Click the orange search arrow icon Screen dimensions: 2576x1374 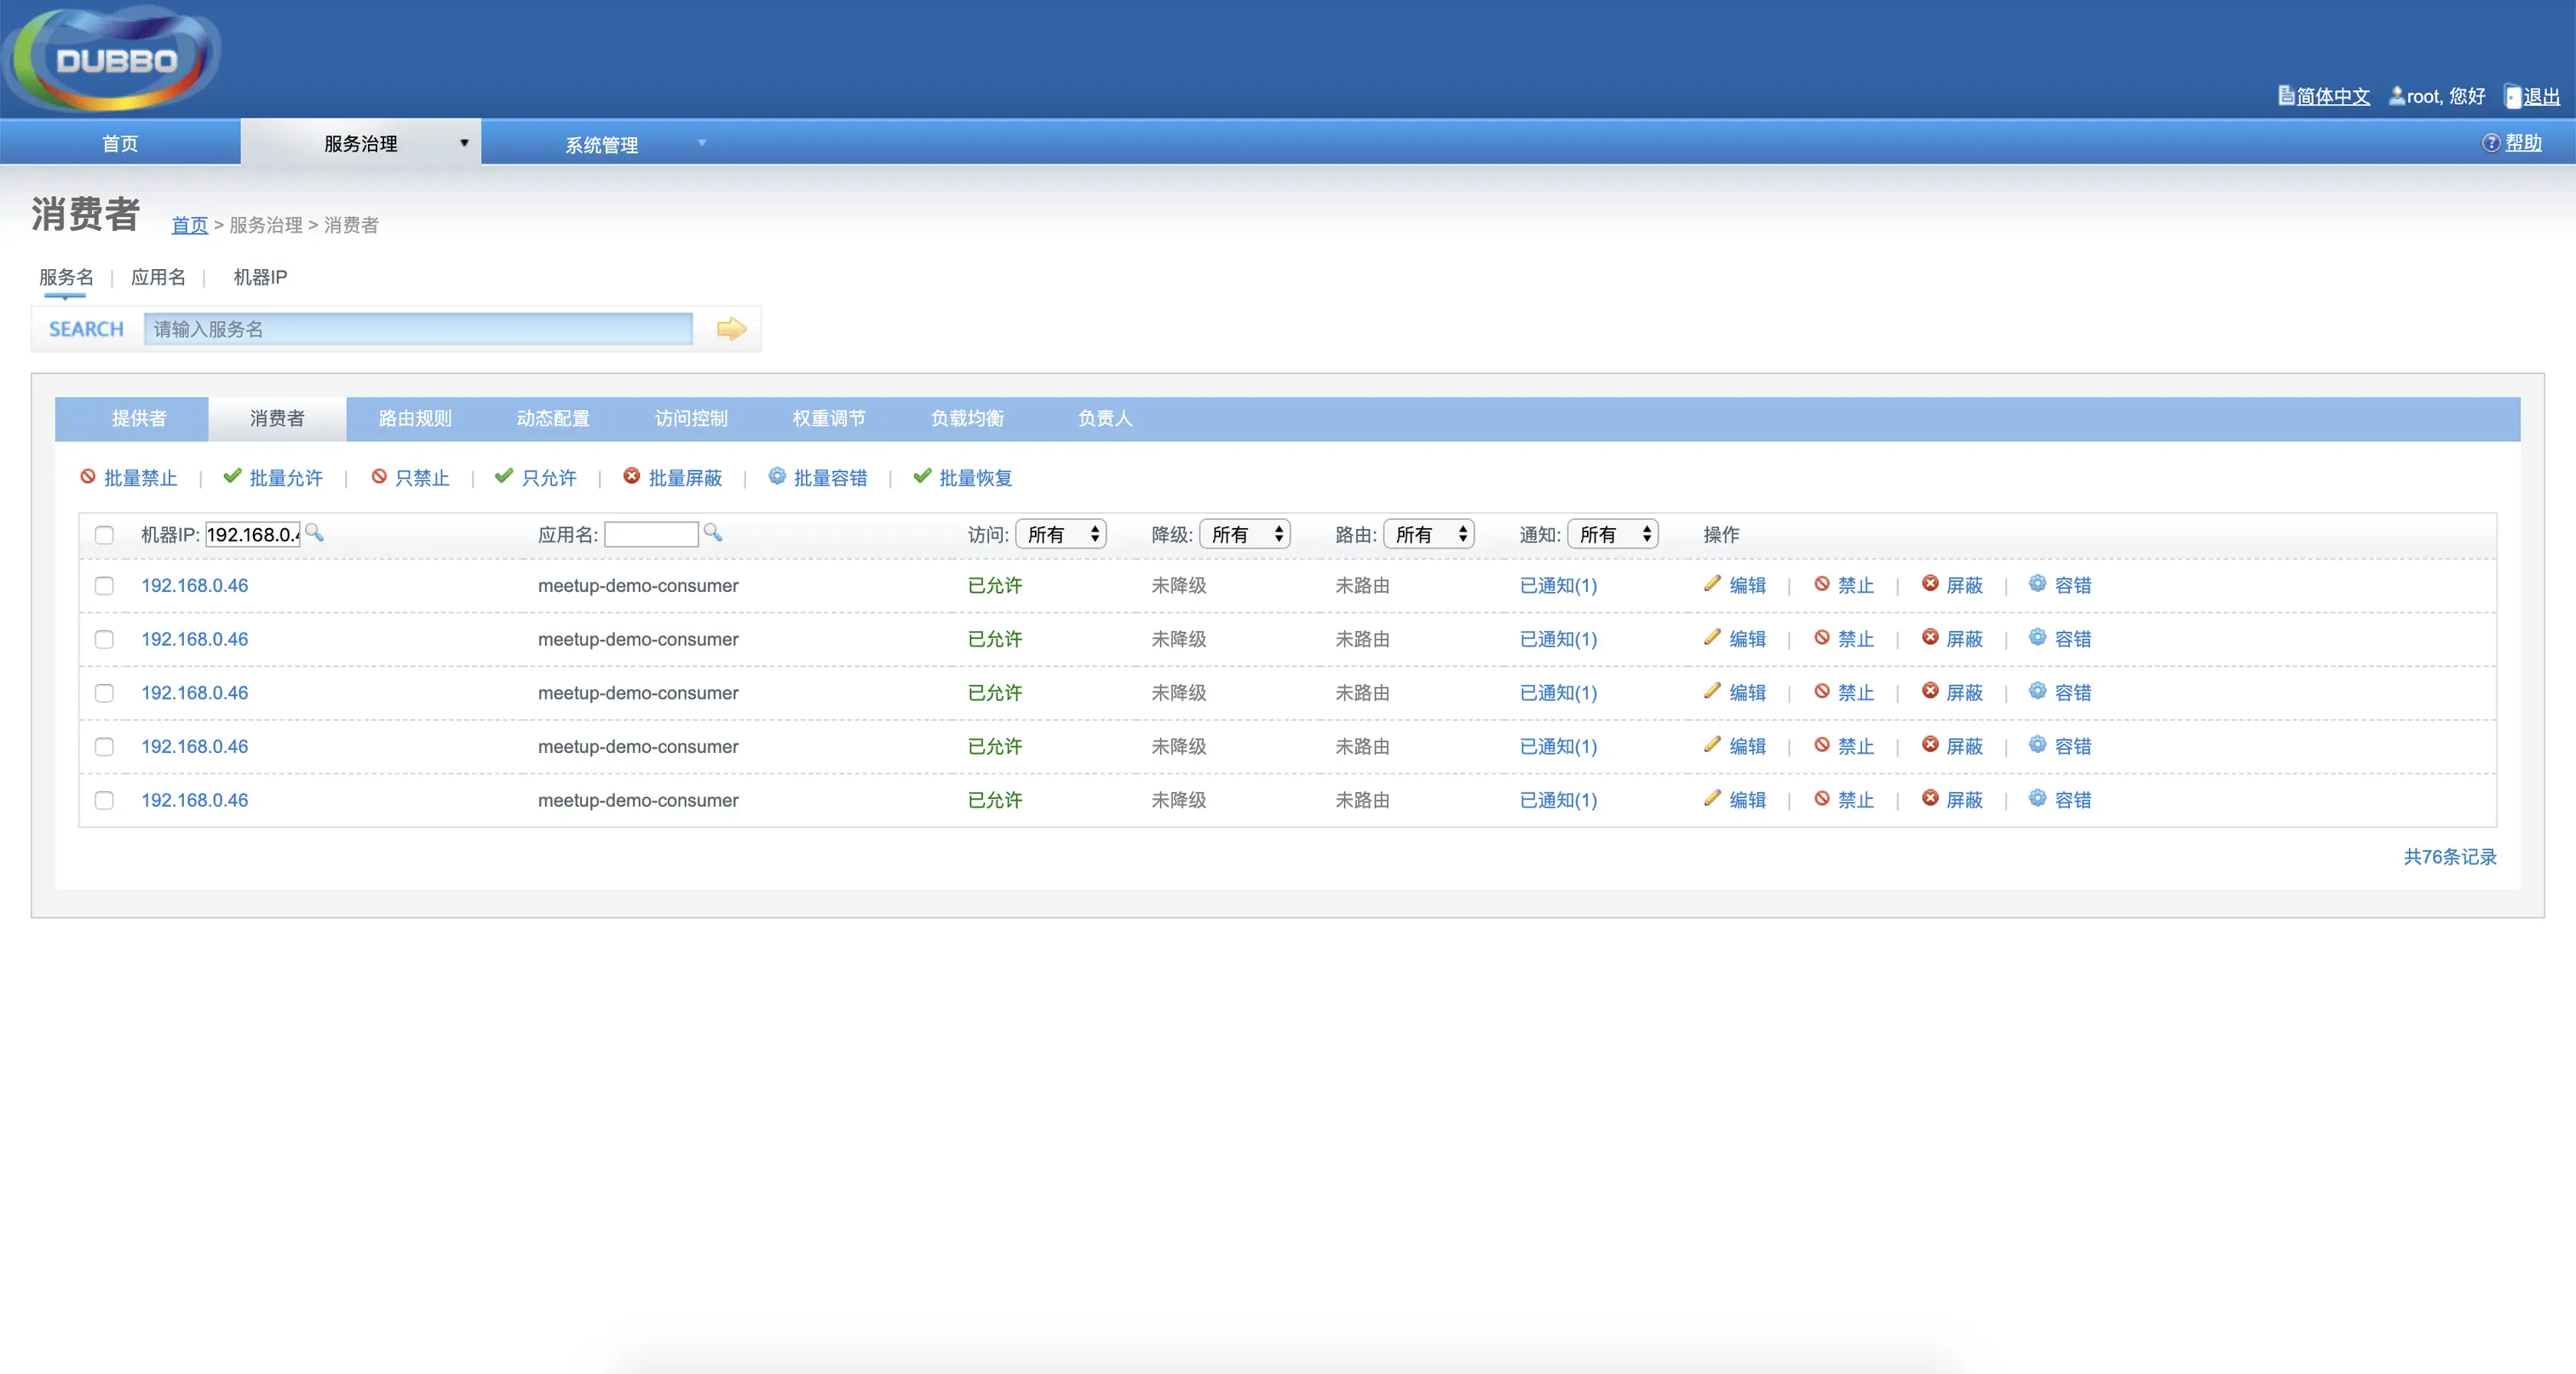731,329
